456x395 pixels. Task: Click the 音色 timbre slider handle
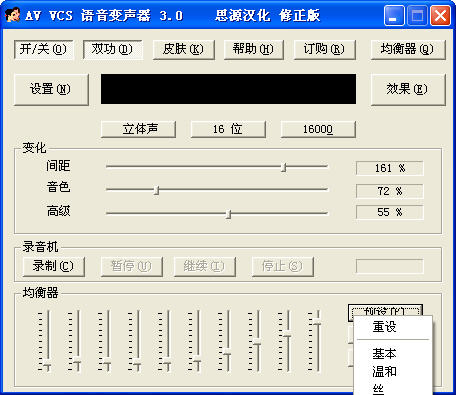point(157,190)
